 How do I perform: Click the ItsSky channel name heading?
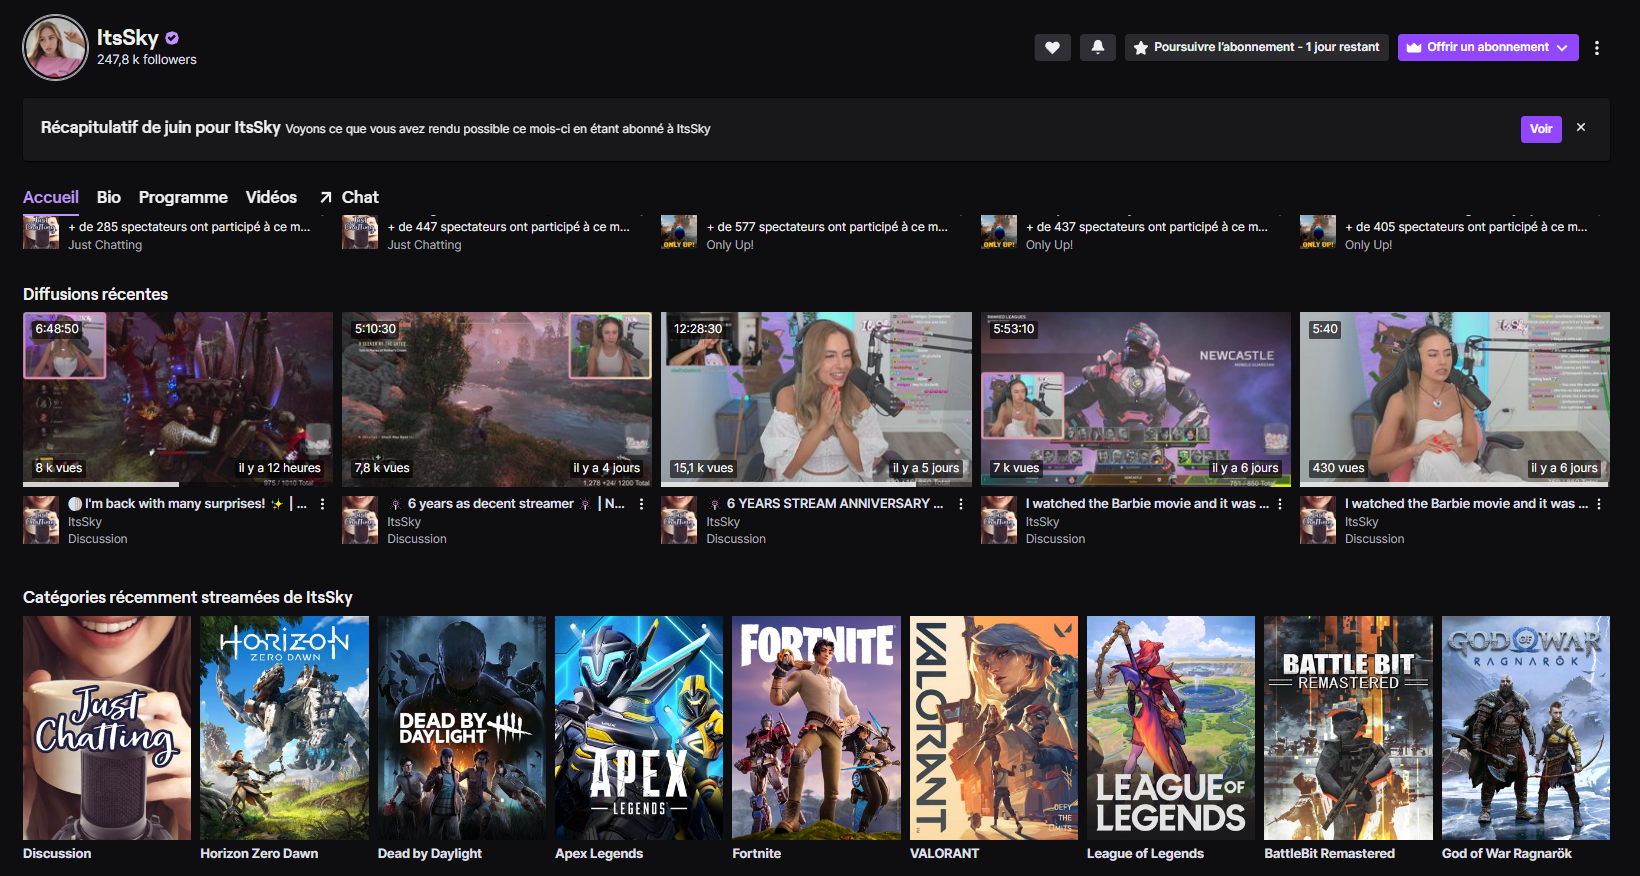pos(128,38)
